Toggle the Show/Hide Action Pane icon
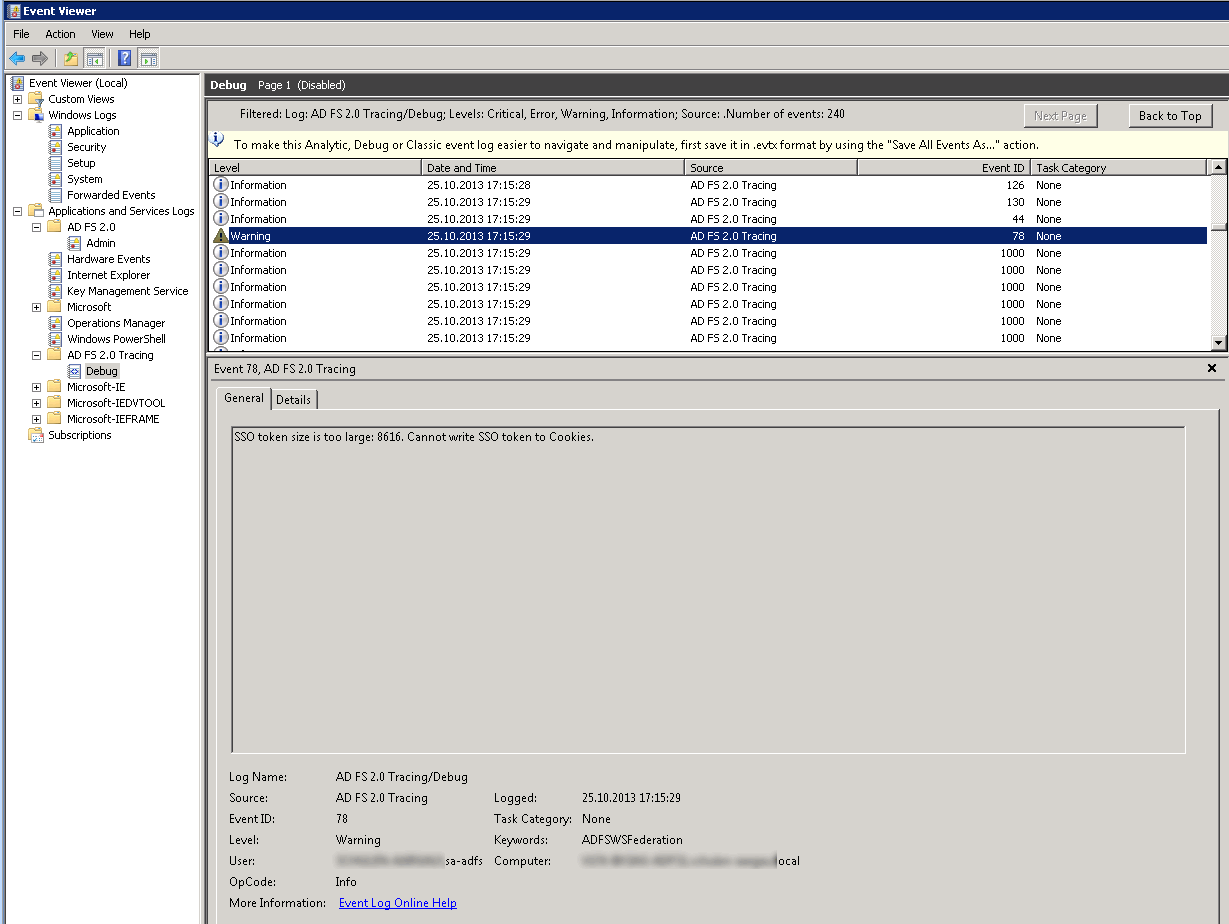The width and height of the screenshot is (1229, 924). pyautogui.click(x=148, y=58)
